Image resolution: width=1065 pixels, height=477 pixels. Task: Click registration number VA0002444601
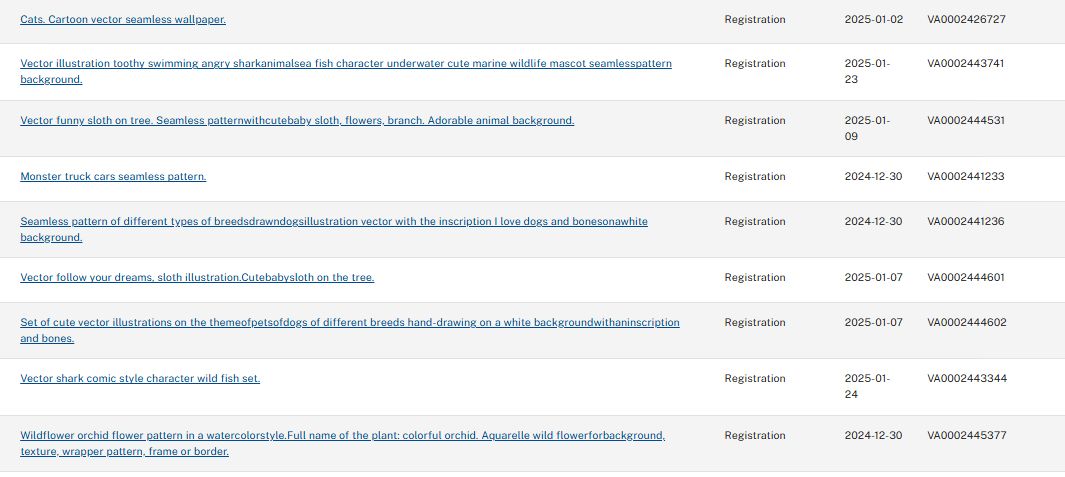coord(965,277)
